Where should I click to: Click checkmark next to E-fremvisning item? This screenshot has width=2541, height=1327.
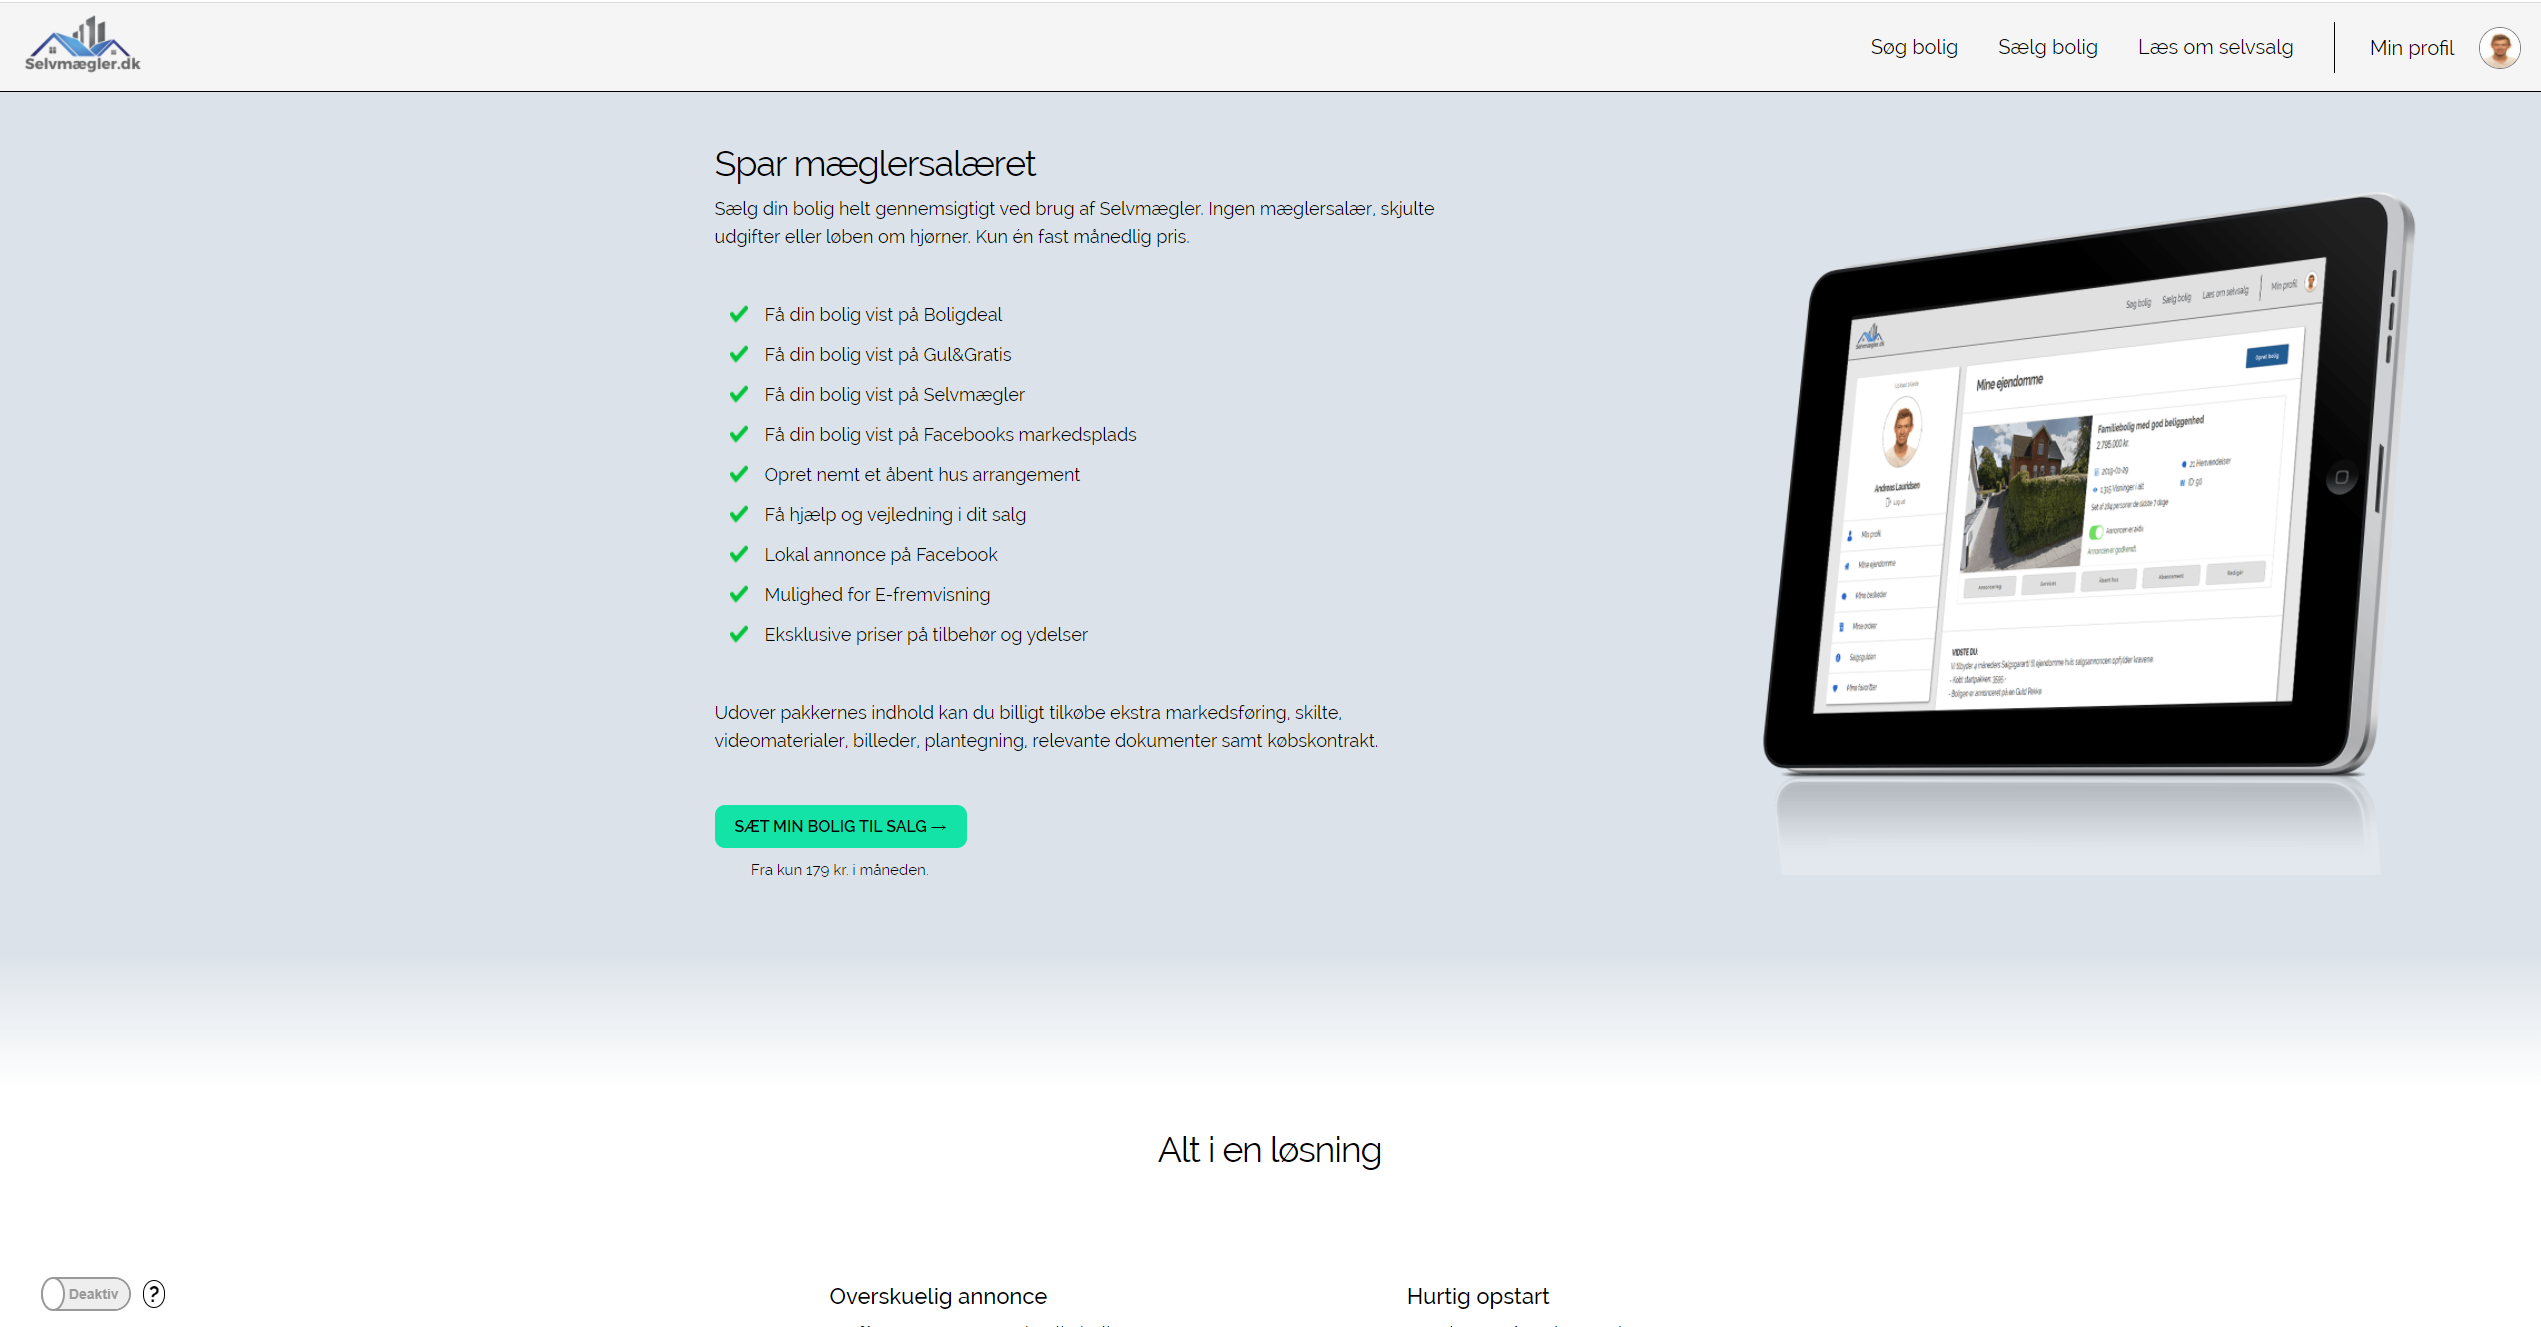click(x=739, y=594)
